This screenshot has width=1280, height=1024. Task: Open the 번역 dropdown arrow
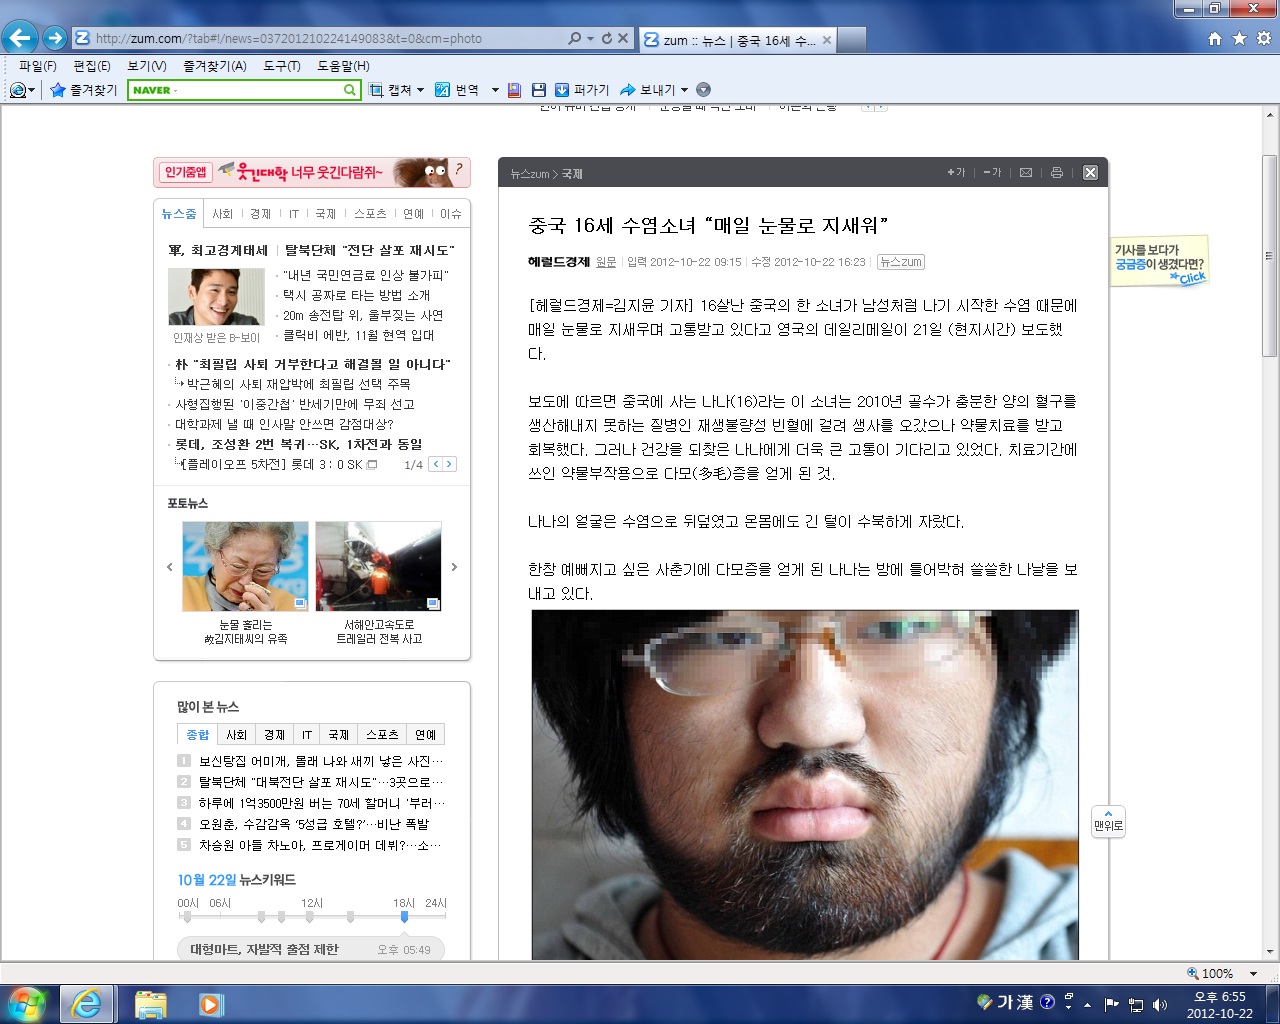pos(494,90)
